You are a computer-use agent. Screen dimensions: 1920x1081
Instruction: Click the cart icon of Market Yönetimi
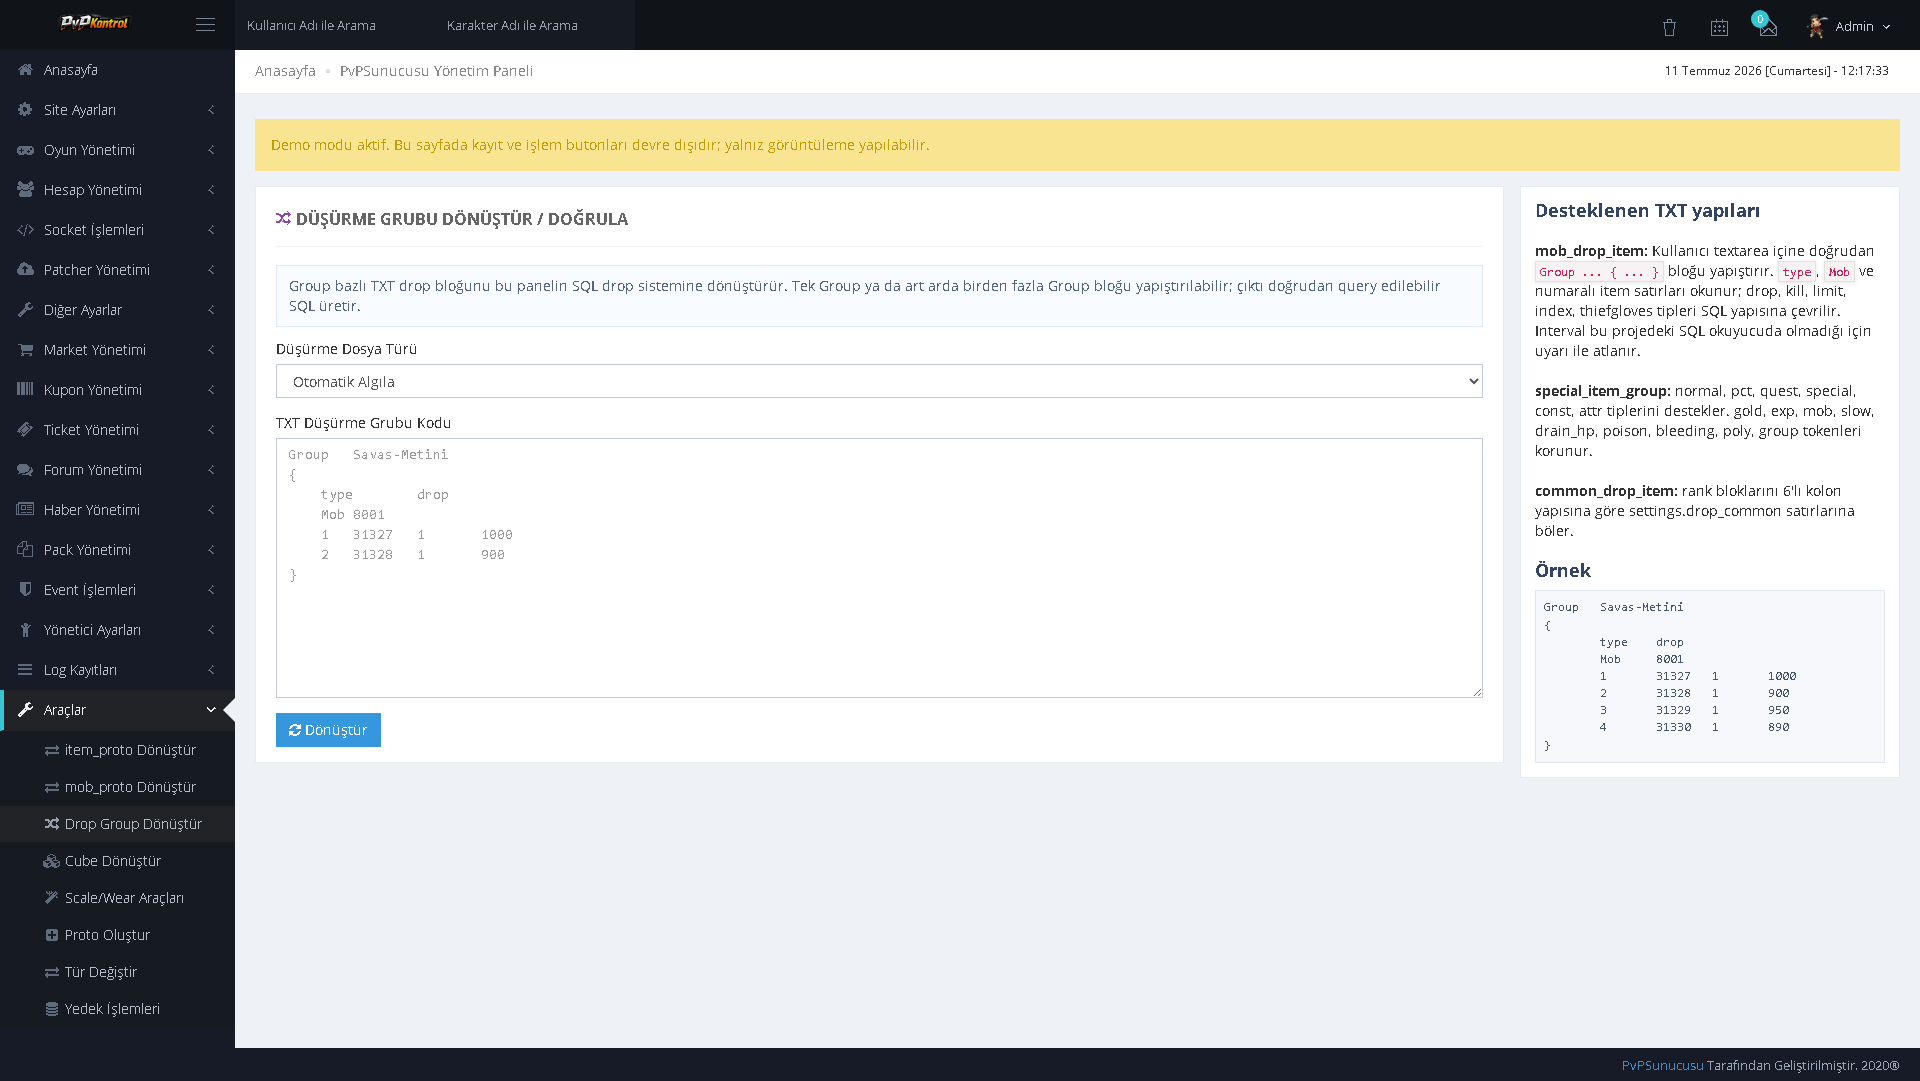26,350
